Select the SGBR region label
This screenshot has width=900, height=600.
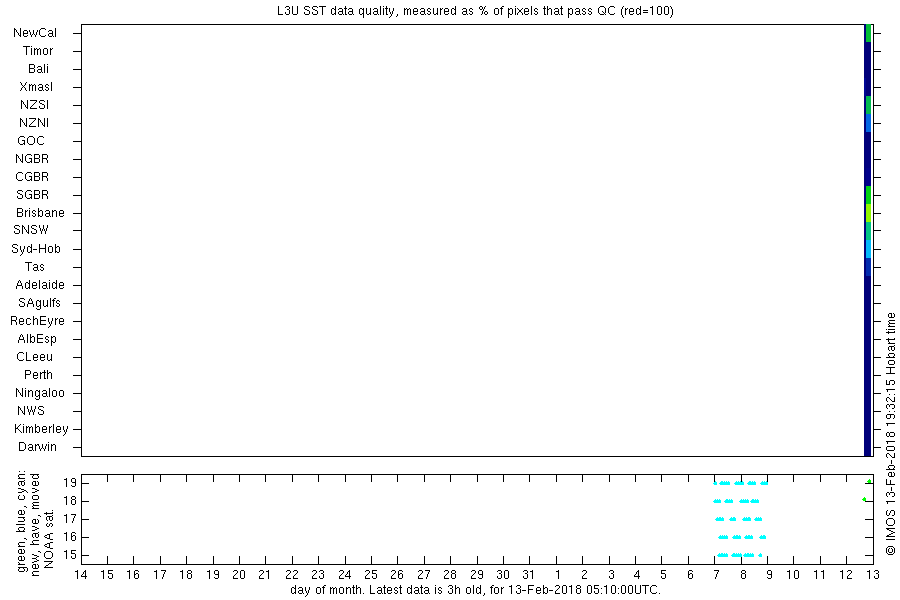point(33,195)
